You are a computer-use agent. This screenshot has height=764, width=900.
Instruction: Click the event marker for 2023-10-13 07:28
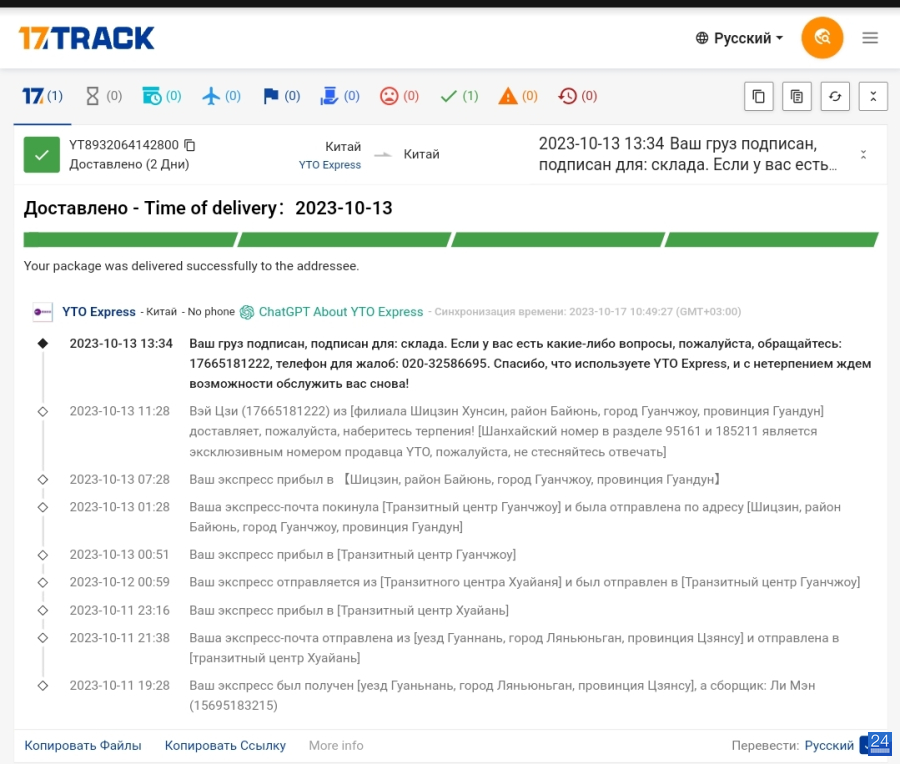pyautogui.click(x=42, y=479)
